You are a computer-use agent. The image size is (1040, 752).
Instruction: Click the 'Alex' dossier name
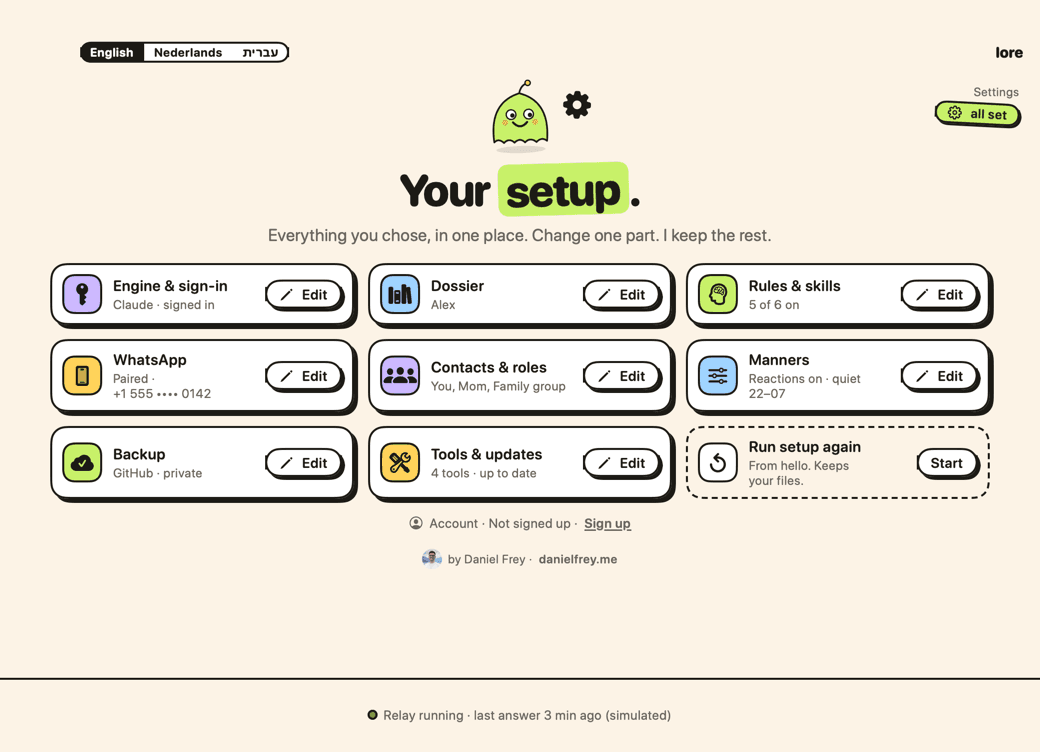pos(443,305)
